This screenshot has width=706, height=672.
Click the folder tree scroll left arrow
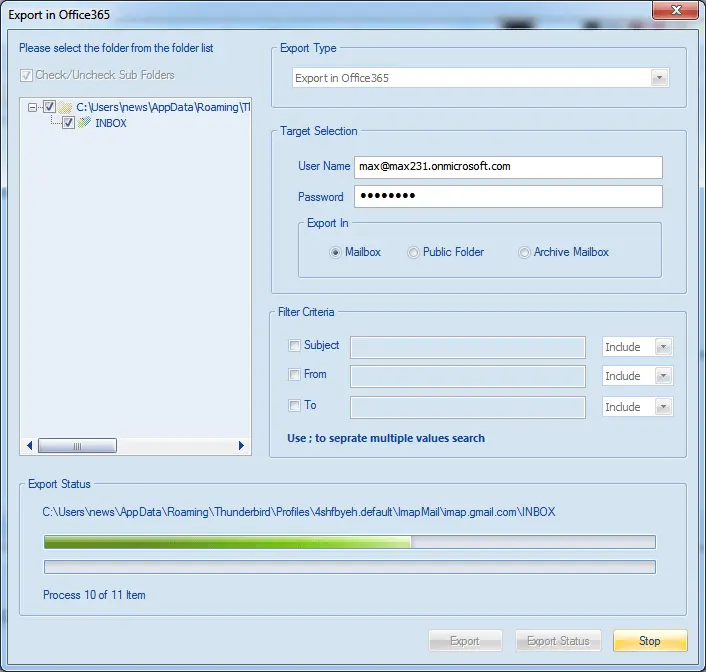click(x=29, y=446)
